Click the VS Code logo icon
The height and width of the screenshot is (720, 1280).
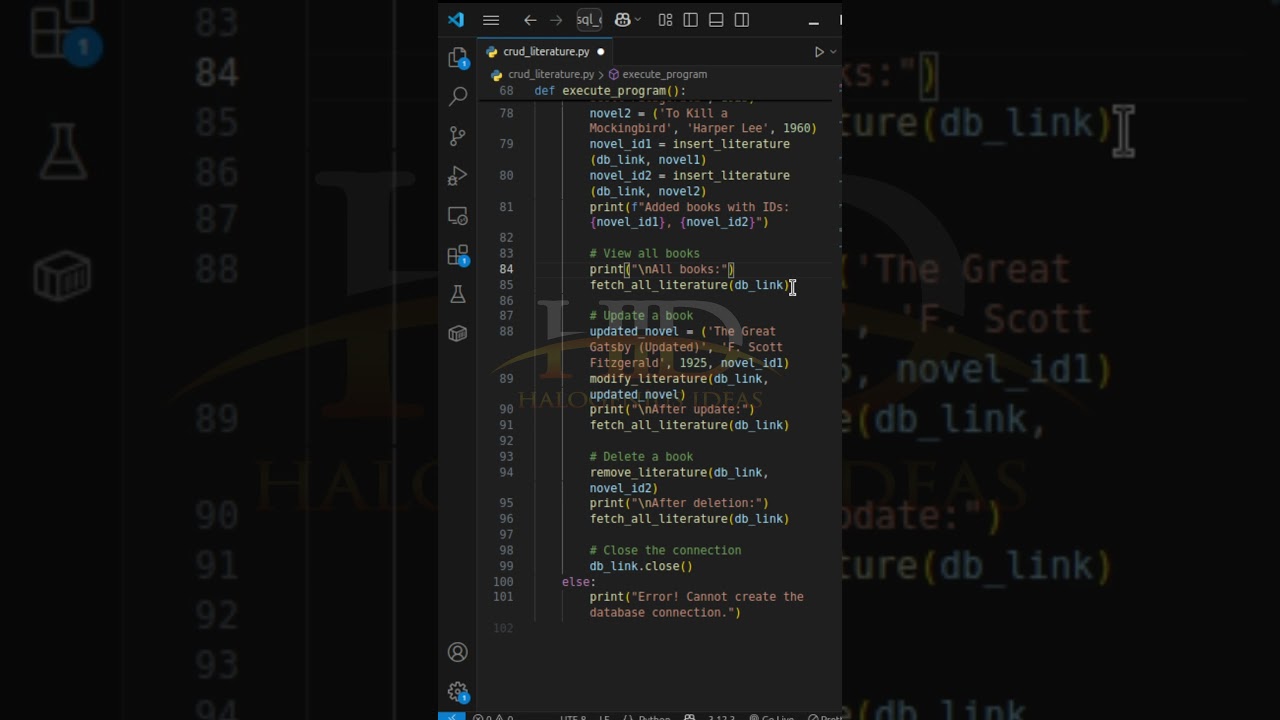coord(456,20)
